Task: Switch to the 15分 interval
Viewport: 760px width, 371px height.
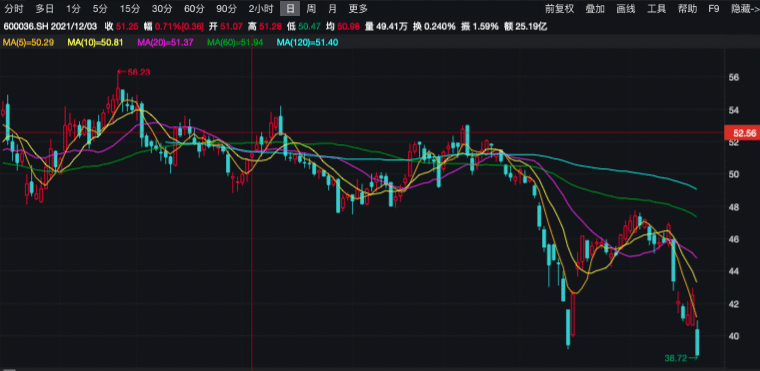Action: (129, 8)
